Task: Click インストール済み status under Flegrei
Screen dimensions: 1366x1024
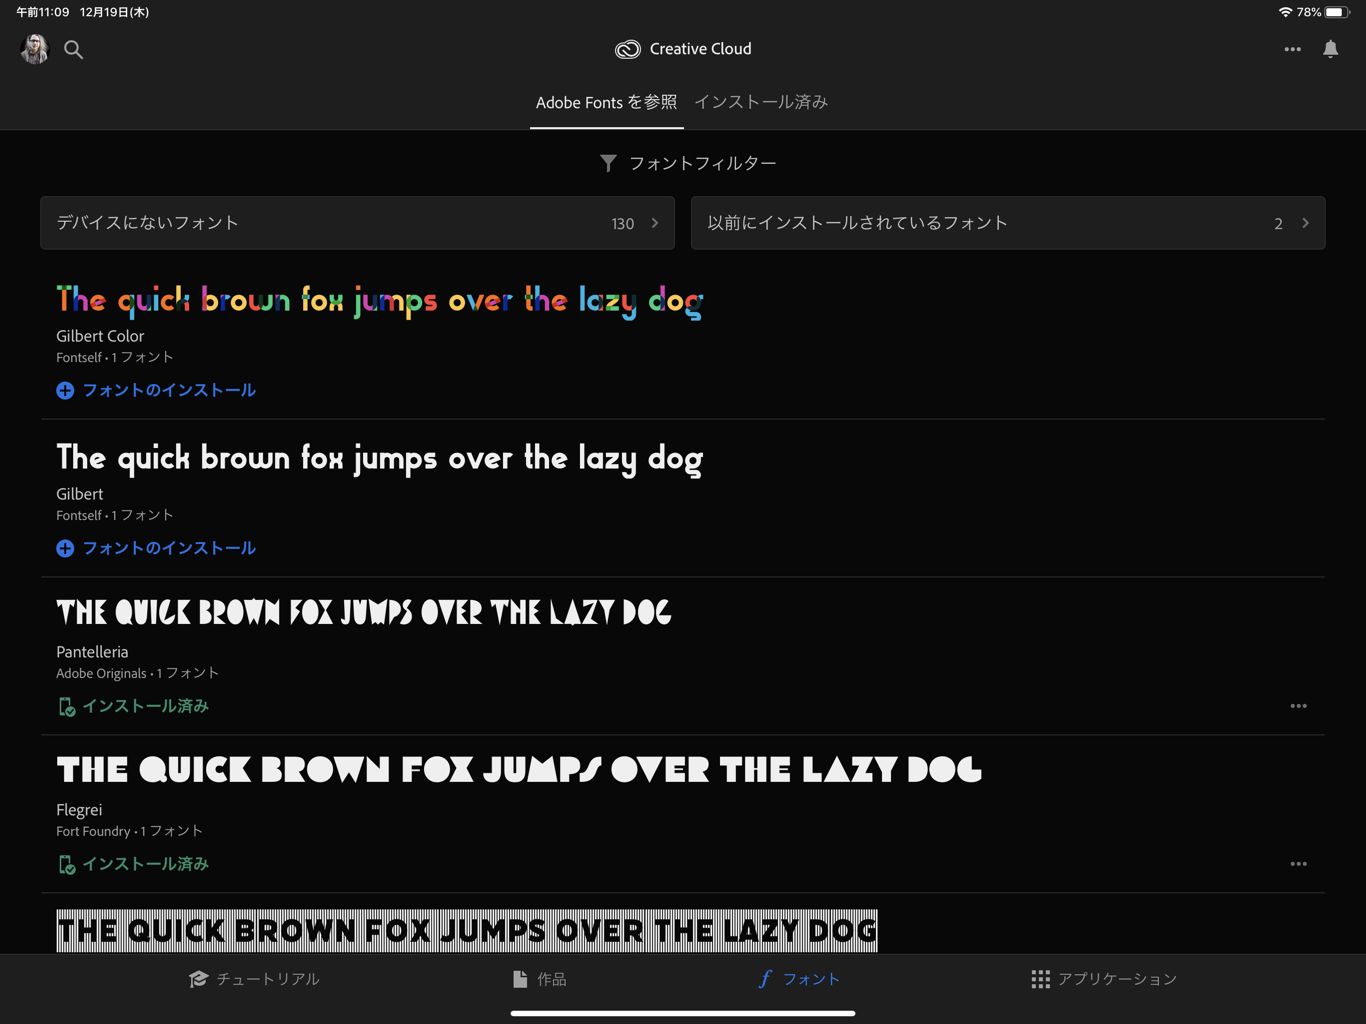Action: point(145,864)
